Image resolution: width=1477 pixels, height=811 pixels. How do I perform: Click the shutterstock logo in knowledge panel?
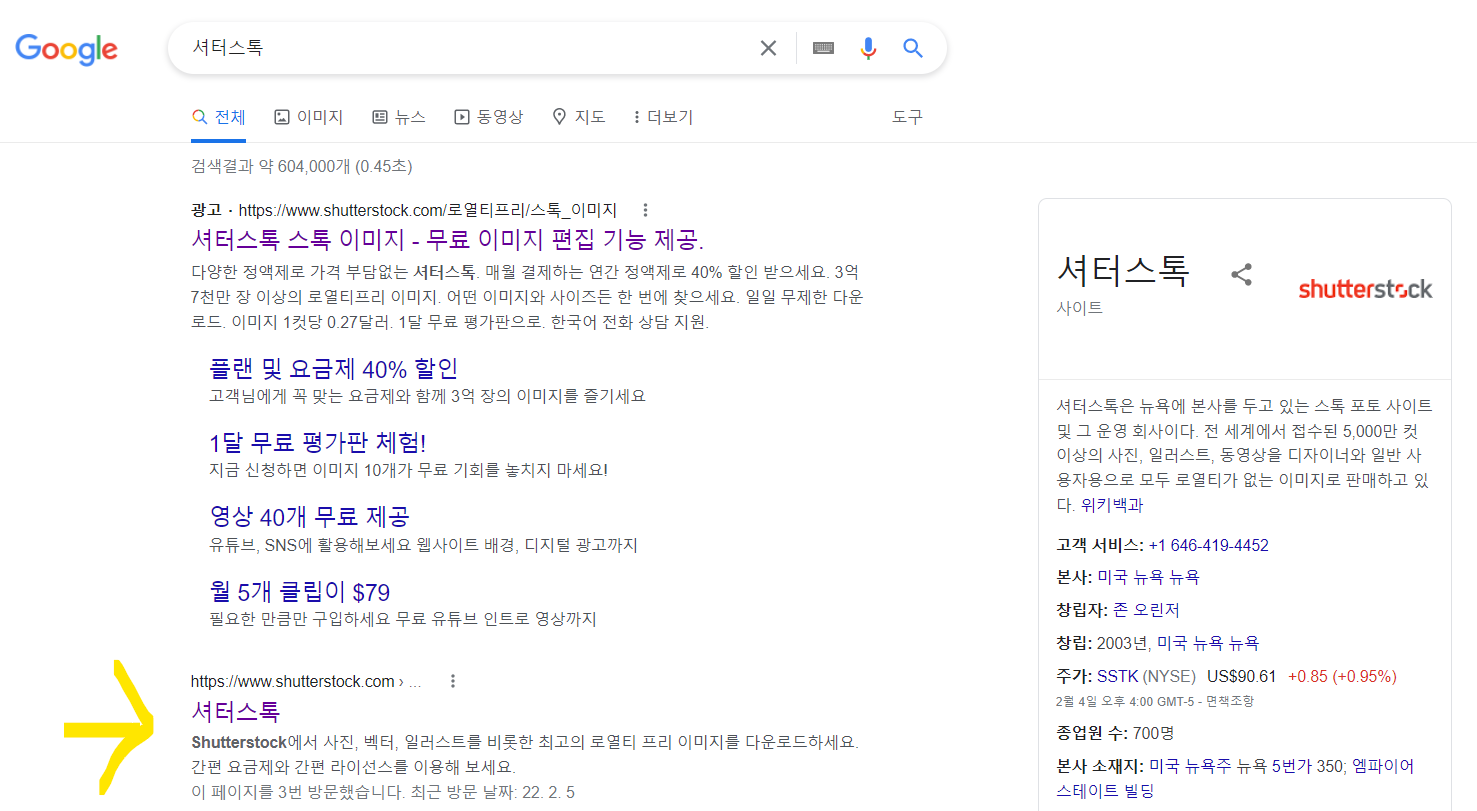[x=1365, y=289]
